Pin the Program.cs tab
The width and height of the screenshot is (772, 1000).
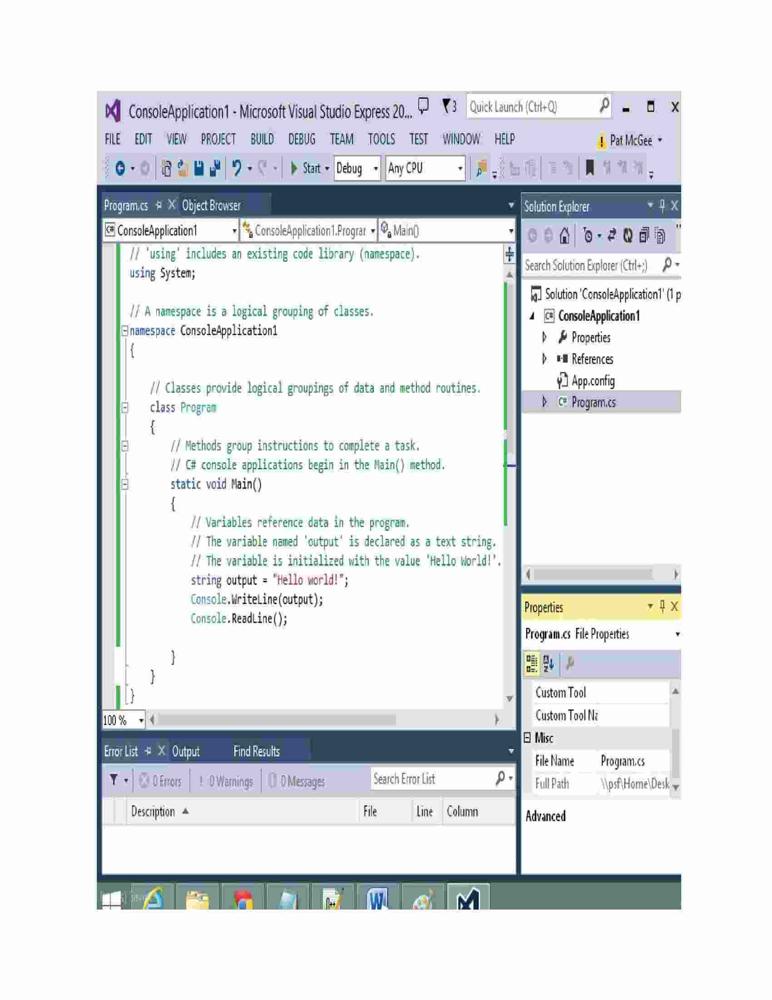pyautogui.click(x=159, y=205)
